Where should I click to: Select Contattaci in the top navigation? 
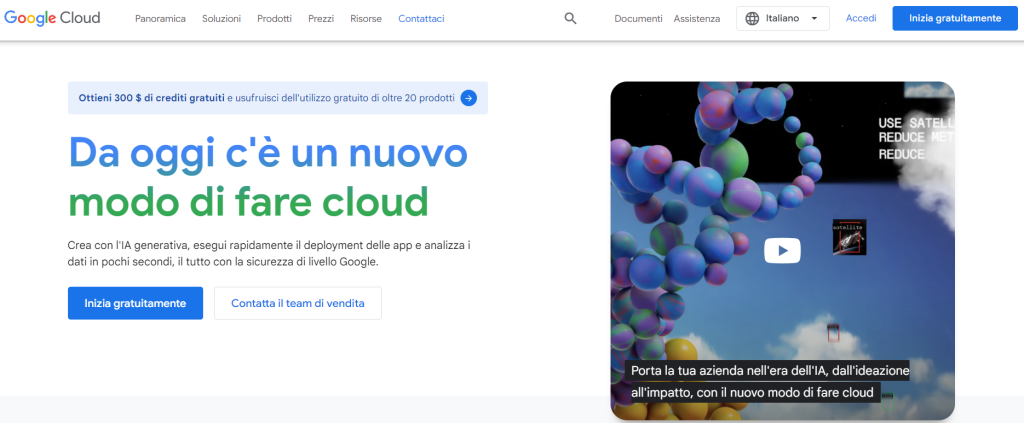(421, 19)
